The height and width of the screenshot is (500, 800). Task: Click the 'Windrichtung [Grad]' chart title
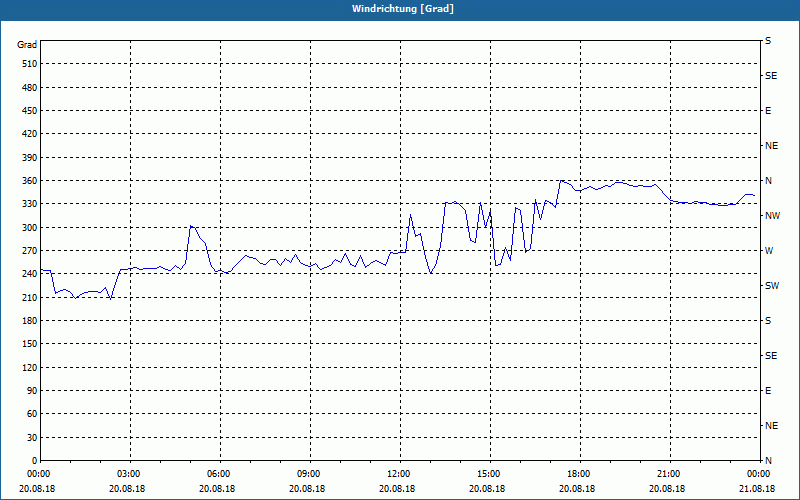click(x=403, y=9)
